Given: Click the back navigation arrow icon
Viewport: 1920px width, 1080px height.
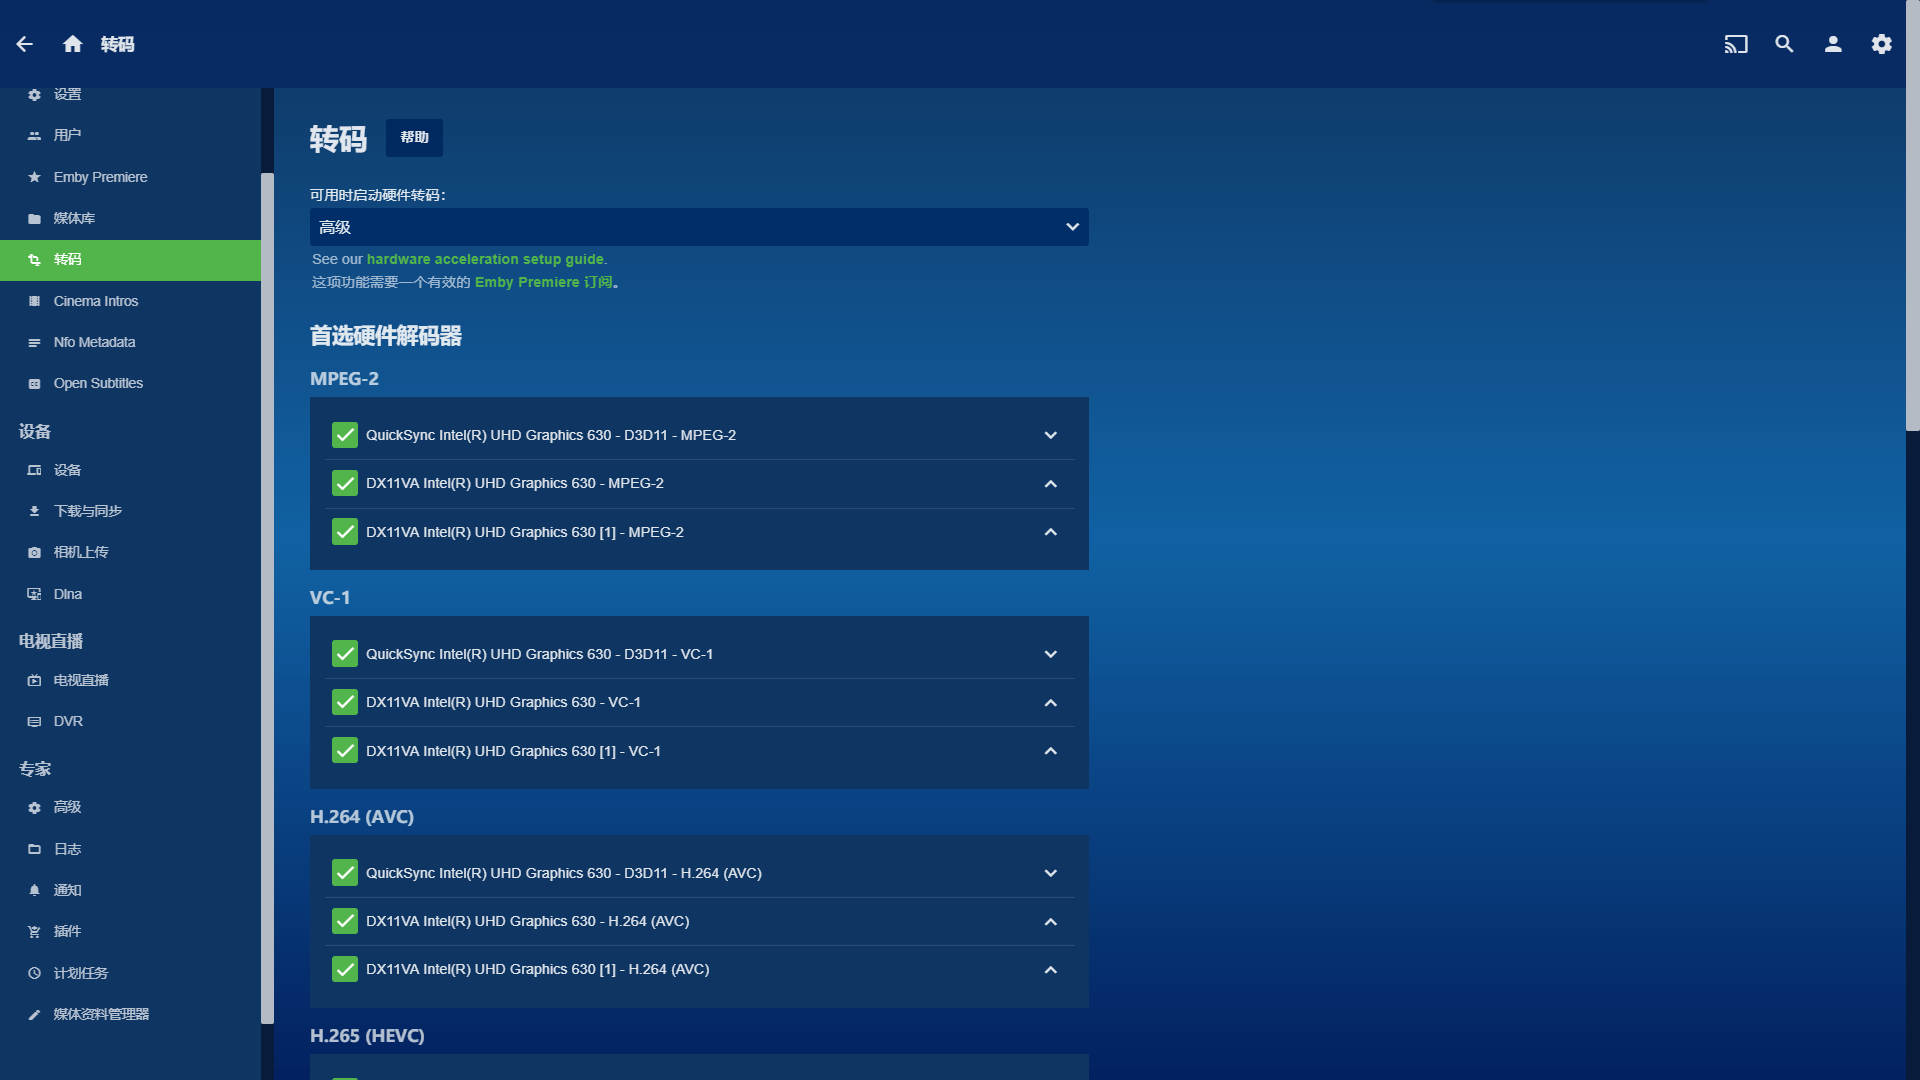Looking at the screenshot, I should click(24, 44).
